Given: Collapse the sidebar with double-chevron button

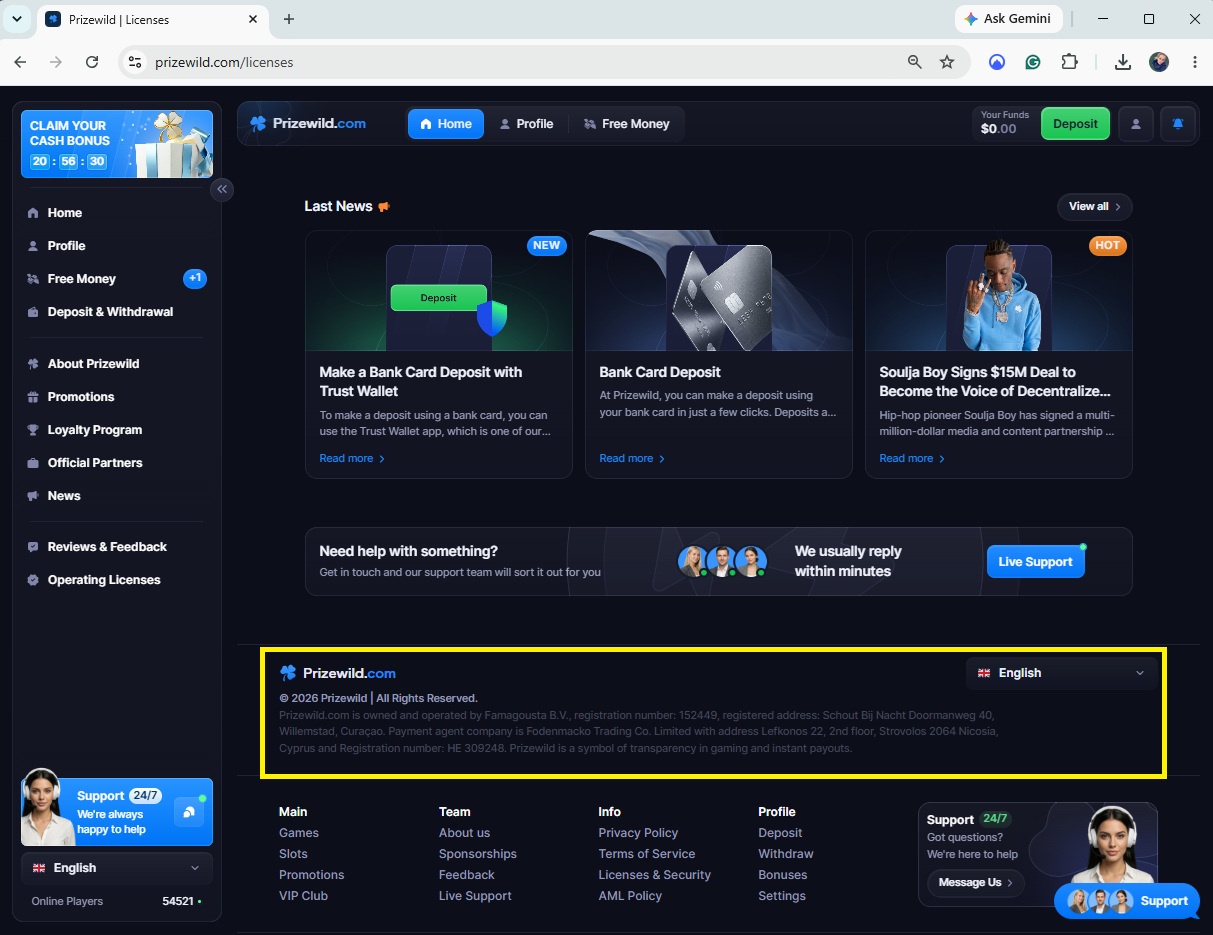Looking at the screenshot, I should coord(222,189).
